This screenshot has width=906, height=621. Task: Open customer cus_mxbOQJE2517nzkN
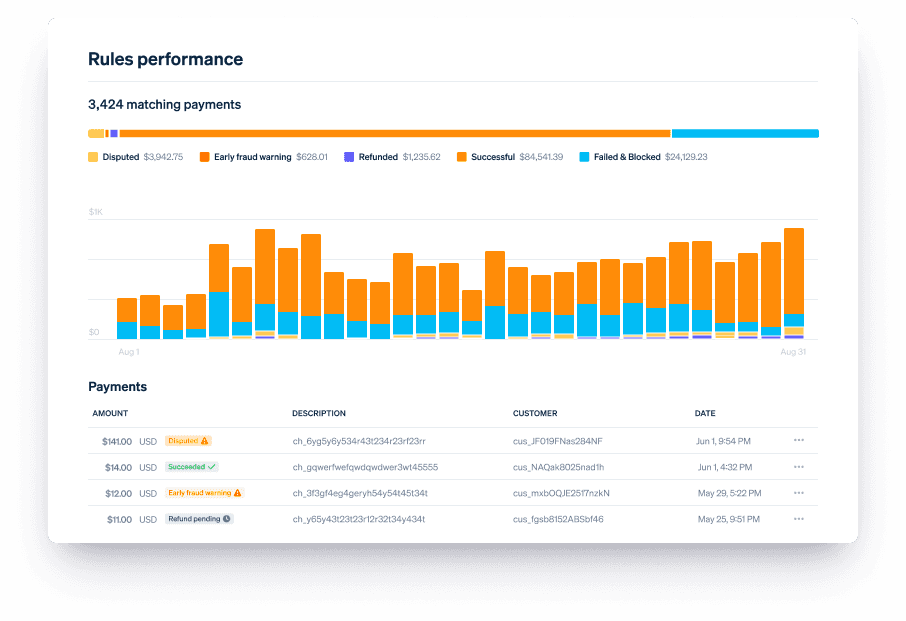coord(561,493)
